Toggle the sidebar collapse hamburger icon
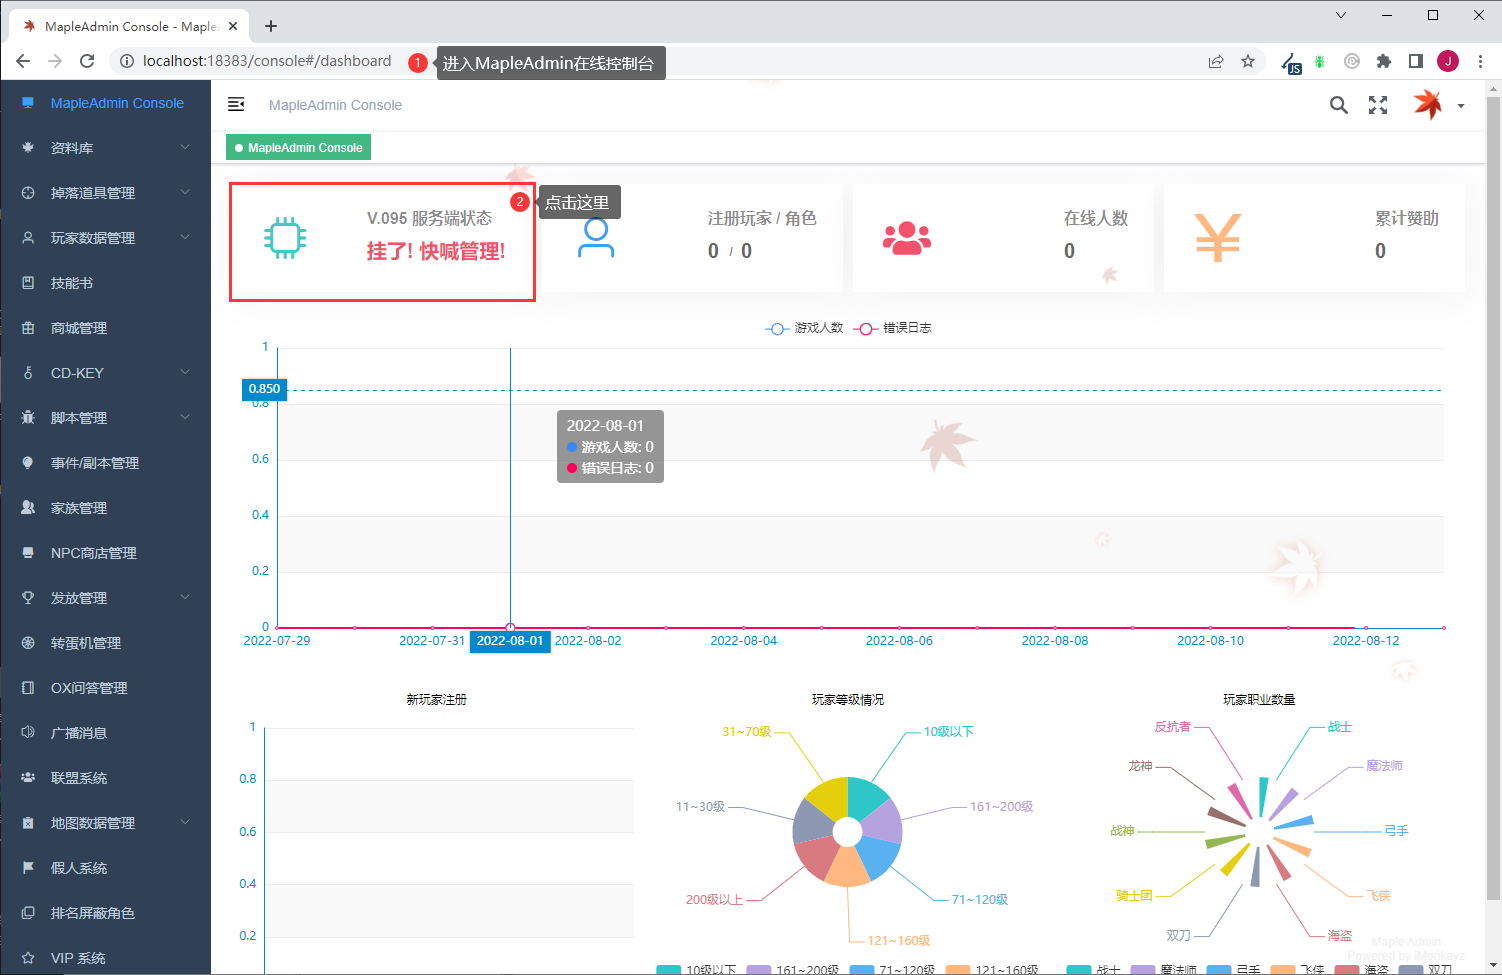The width and height of the screenshot is (1502, 975). click(x=236, y=105)
